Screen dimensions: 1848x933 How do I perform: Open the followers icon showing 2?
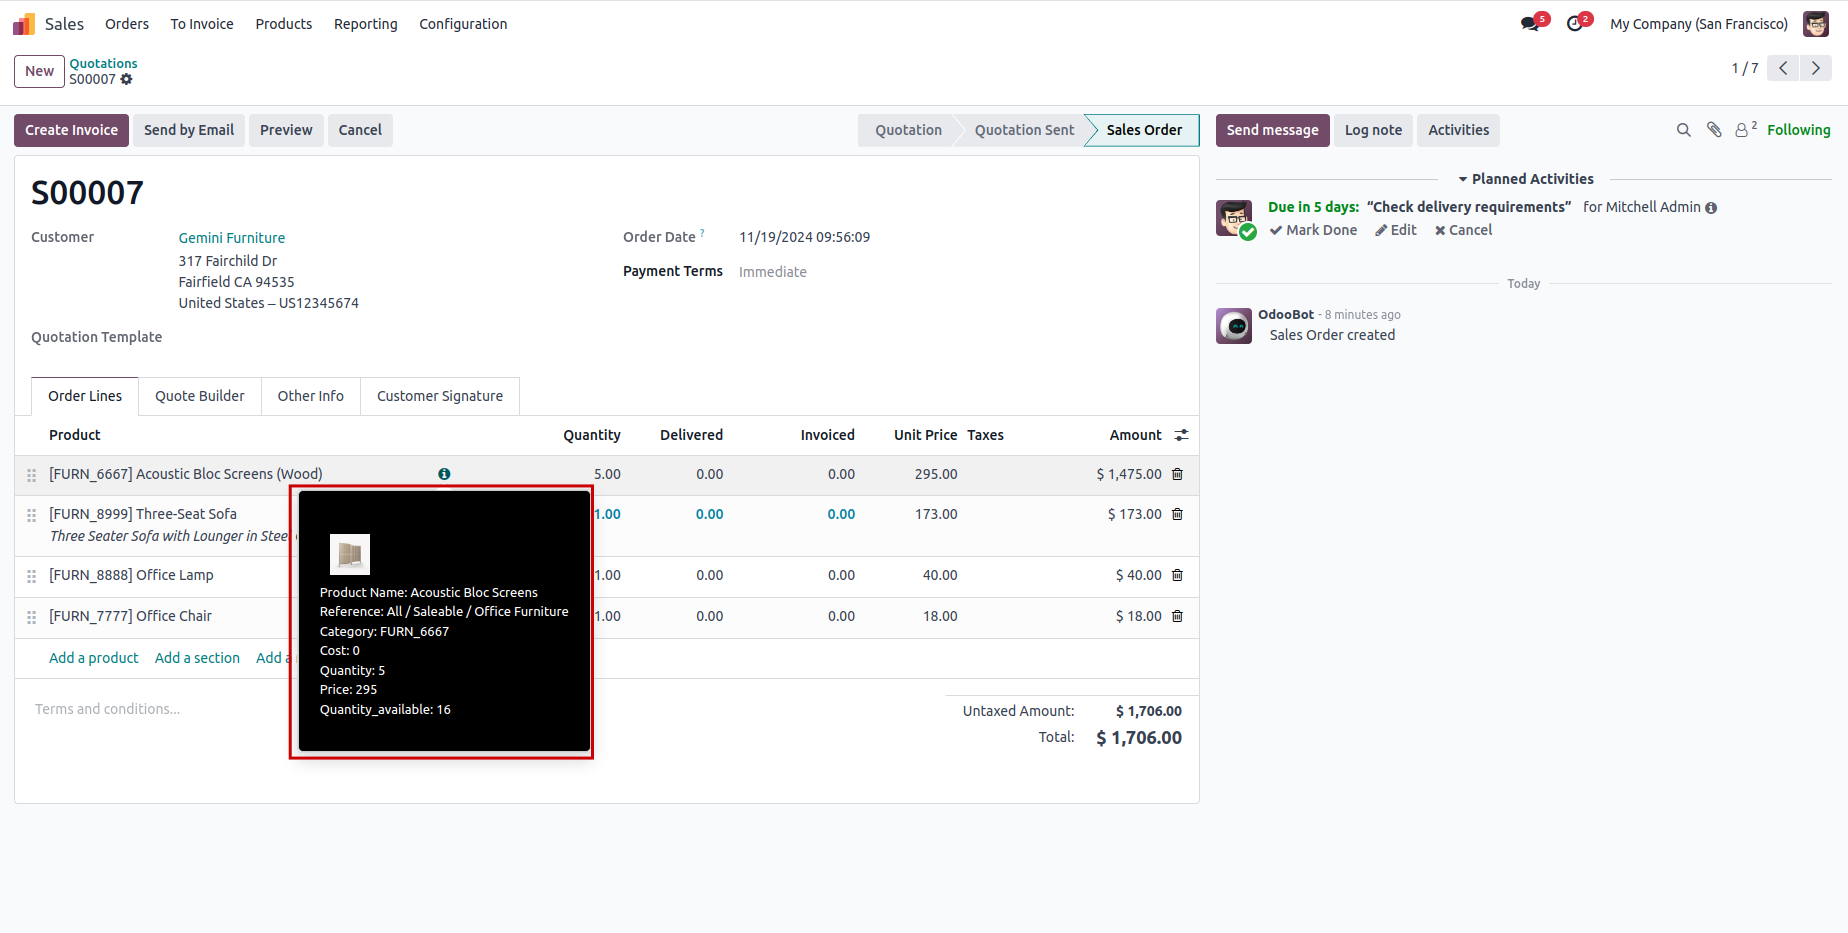tap(1746, 129)
